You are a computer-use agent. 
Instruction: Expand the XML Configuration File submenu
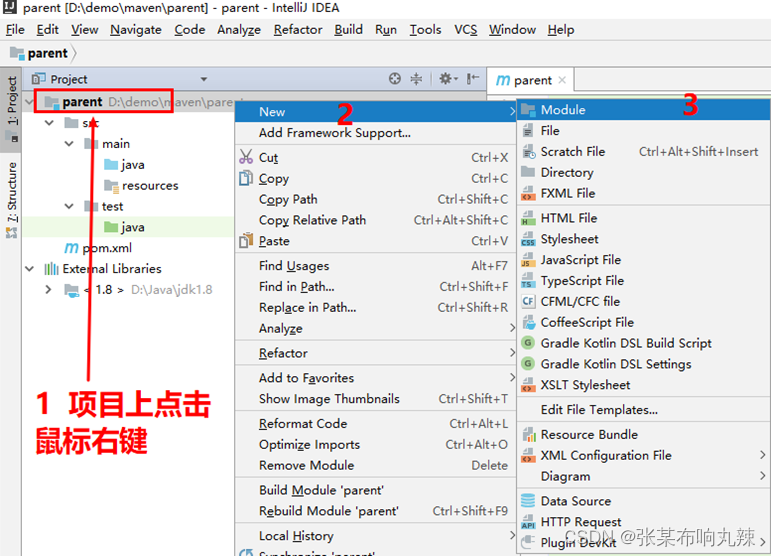(762, 455)
